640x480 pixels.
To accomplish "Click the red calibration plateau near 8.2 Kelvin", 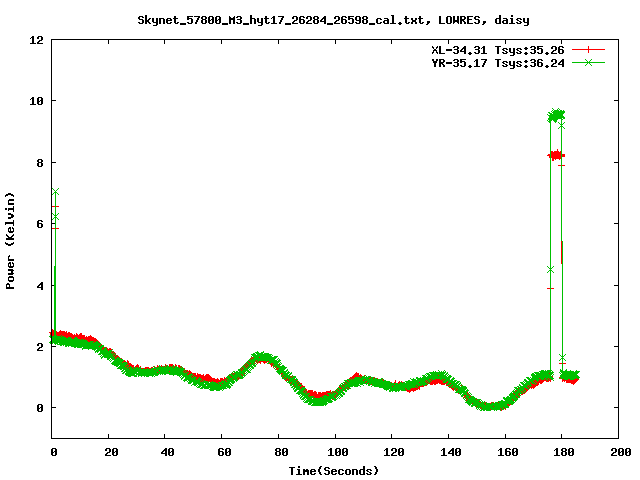I will [x=556, y=155].
